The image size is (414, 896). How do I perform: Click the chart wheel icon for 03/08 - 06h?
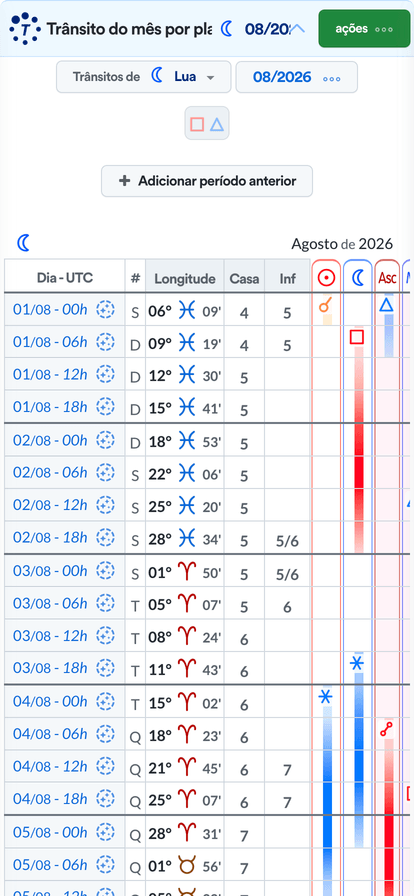point(105,603)
